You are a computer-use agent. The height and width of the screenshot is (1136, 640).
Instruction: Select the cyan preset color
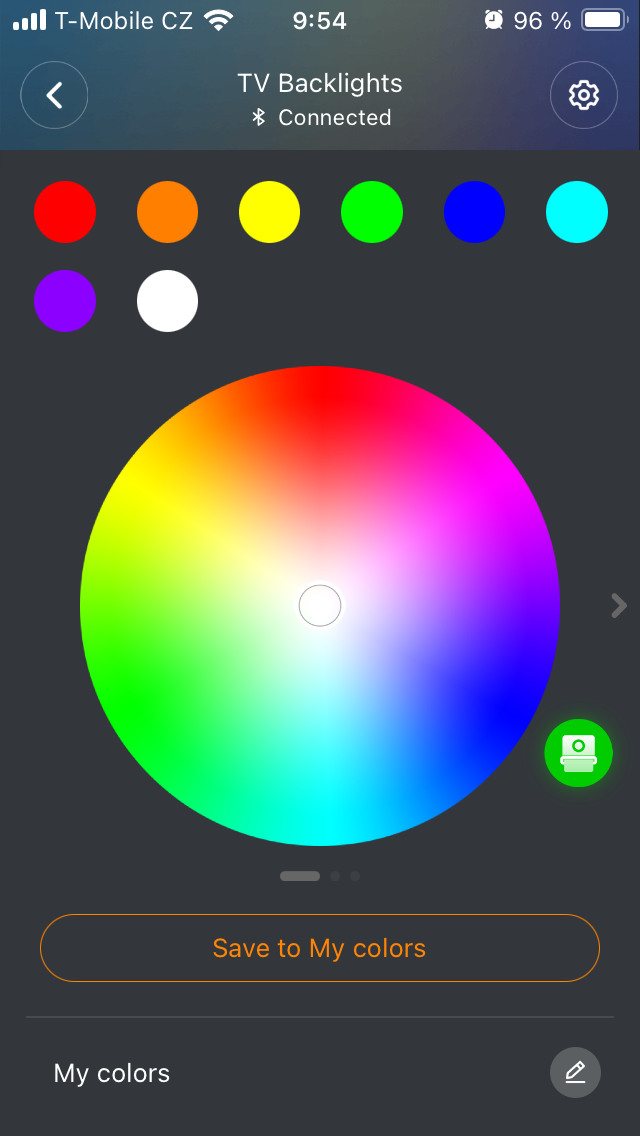coord(577,212)
